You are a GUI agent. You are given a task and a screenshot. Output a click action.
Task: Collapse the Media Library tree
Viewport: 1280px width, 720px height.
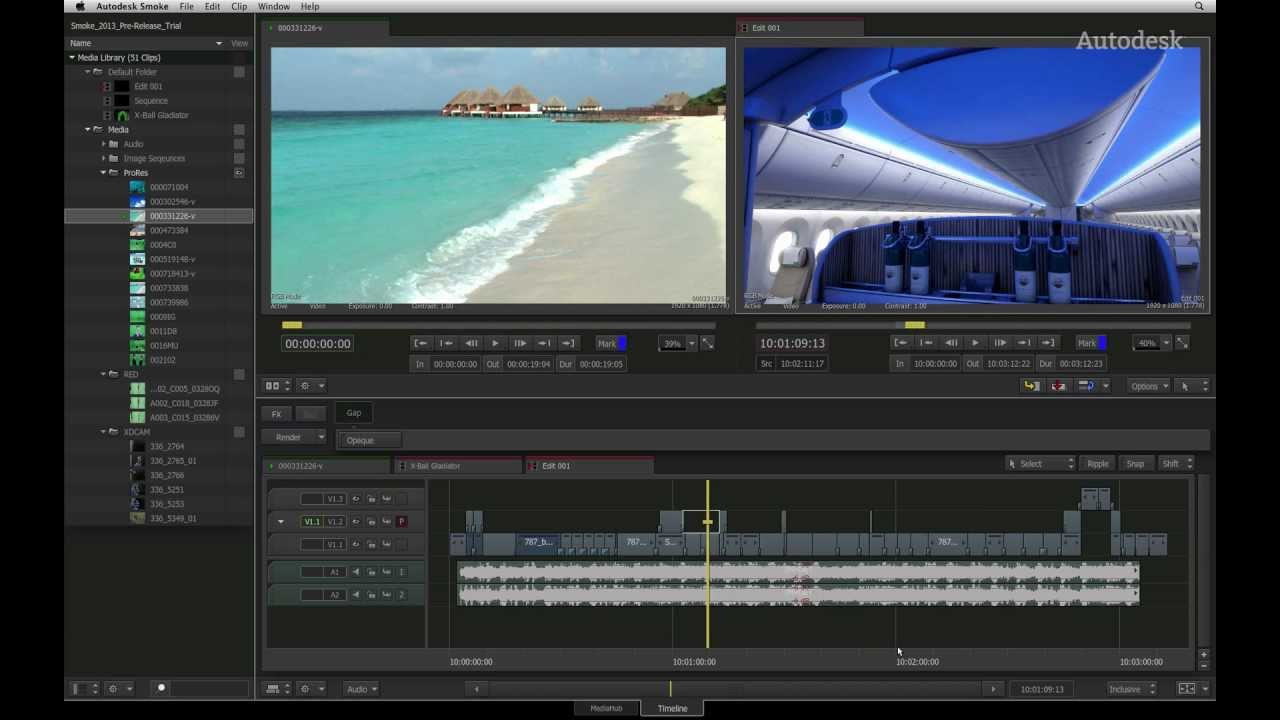[72, 58]
